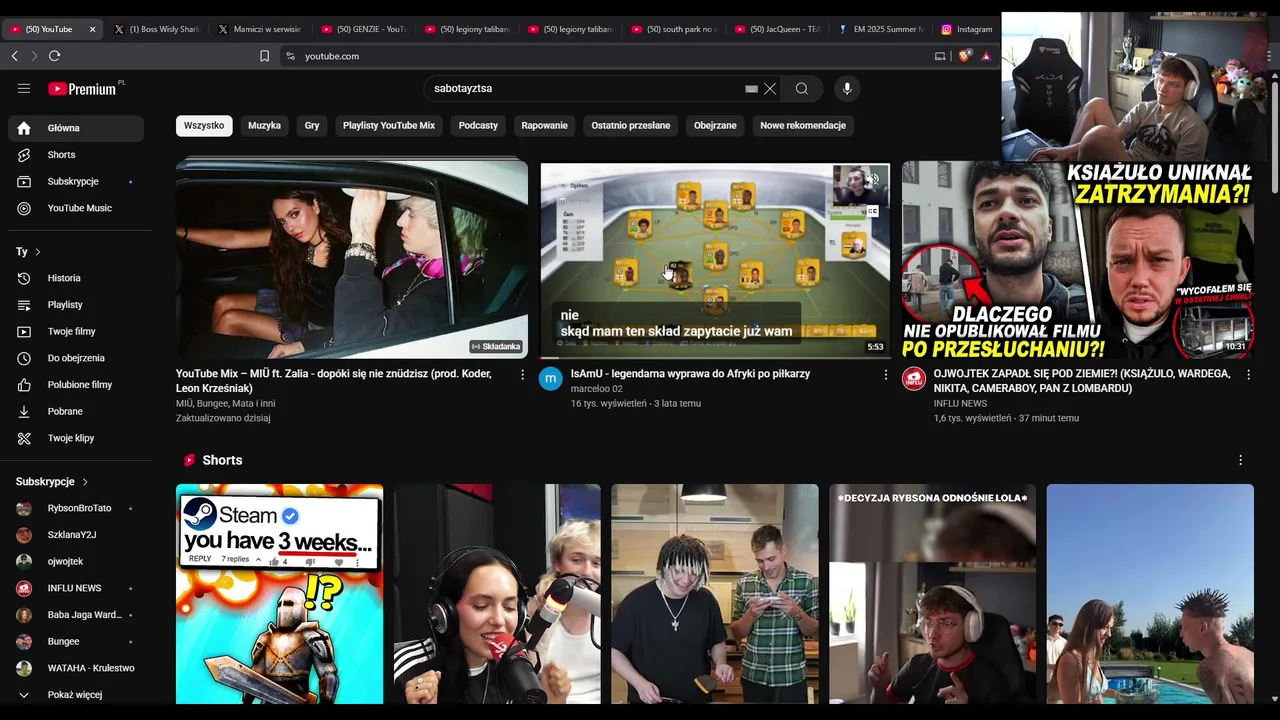Open the Steam 'you have 3 weeks' short
Screen dimensions: 1280x720
click(279, 594)
